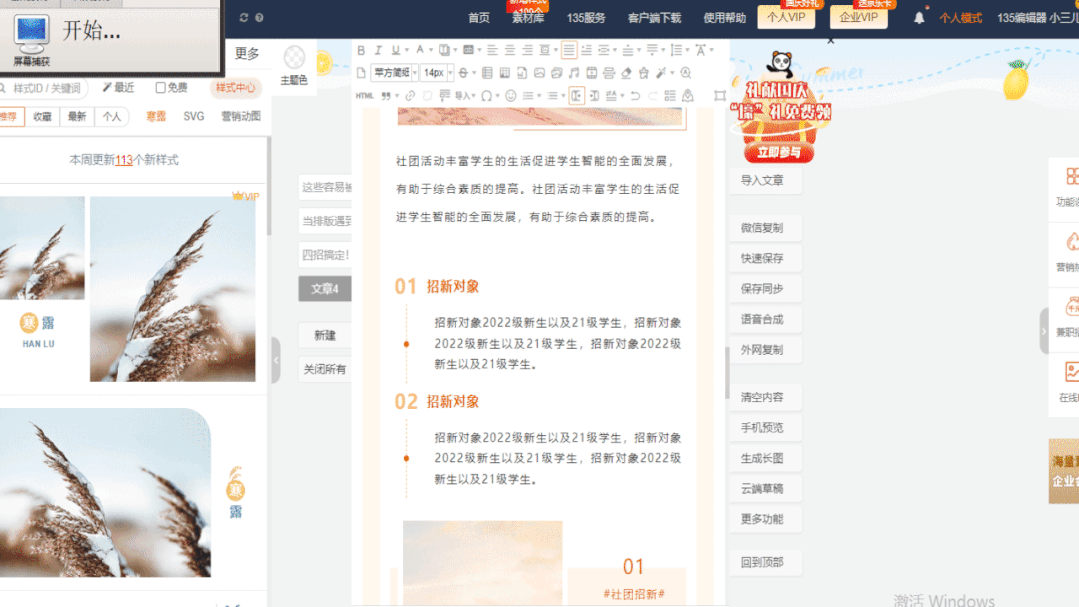Open the 使用帮助 help menu
The image size is (1079, 607).
[x=723, y=17]
